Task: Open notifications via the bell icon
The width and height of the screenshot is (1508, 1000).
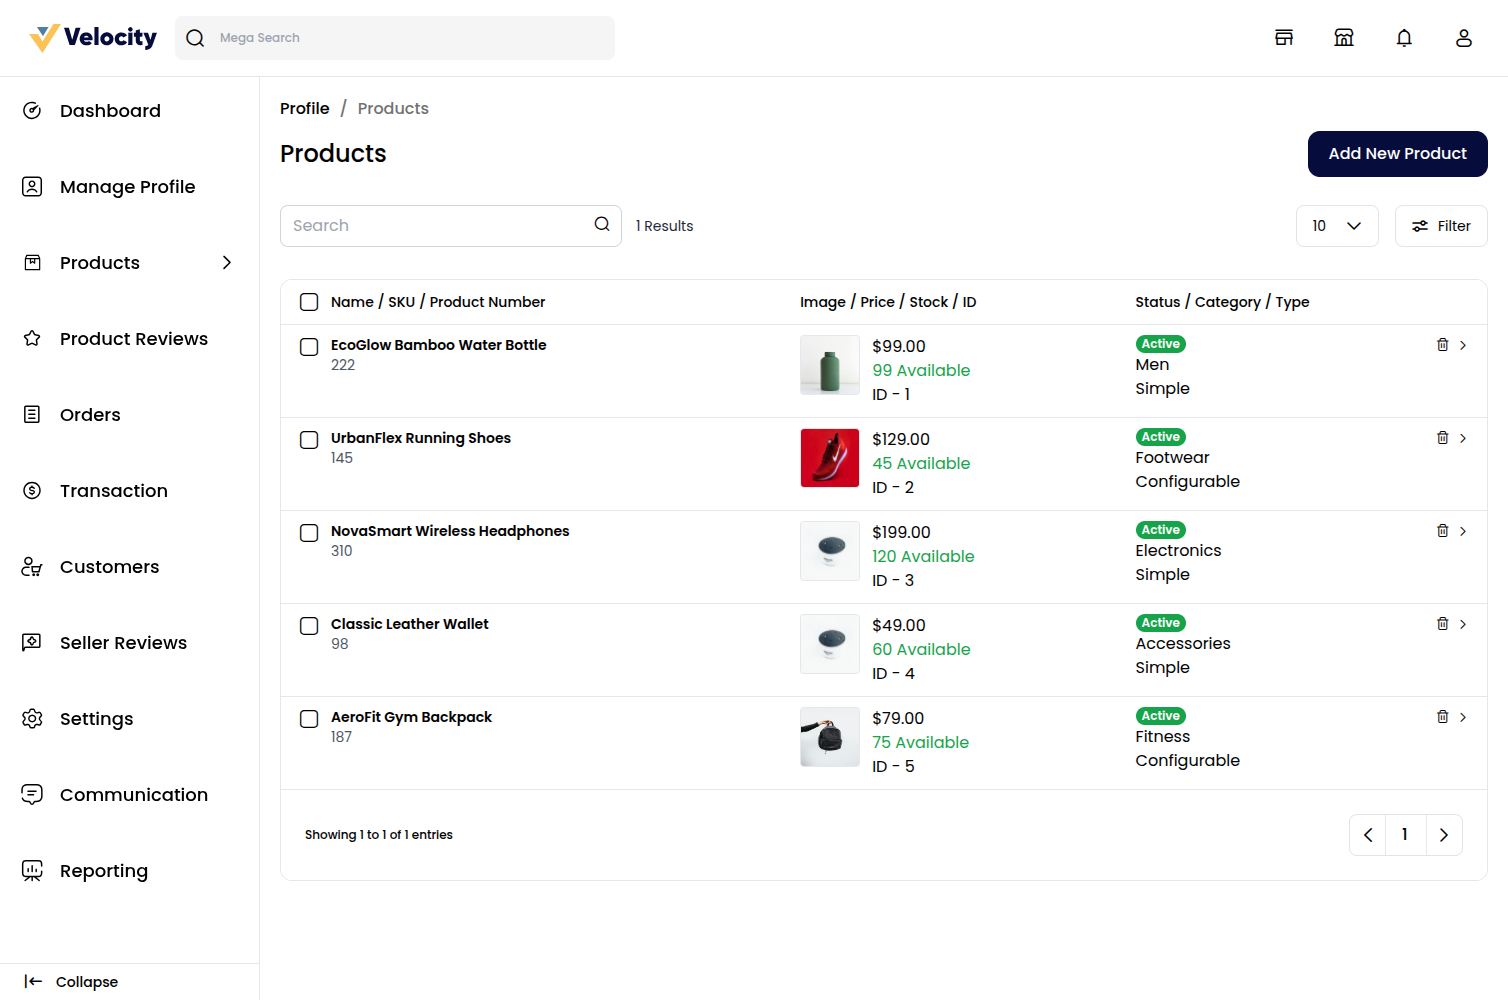Action: (1404, 37)
